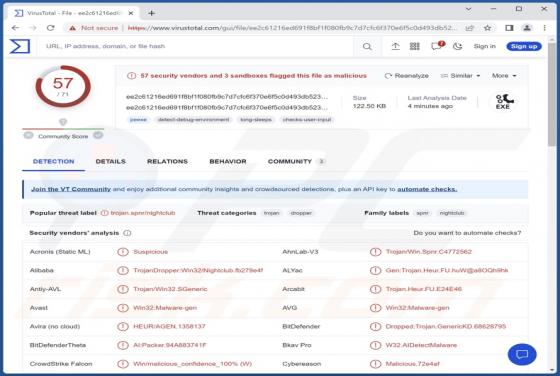Click the Avira HEUR/AGEN detection text
Image resolution: width=560 pixels, height=376 pixels.
(x=169, y=326)
